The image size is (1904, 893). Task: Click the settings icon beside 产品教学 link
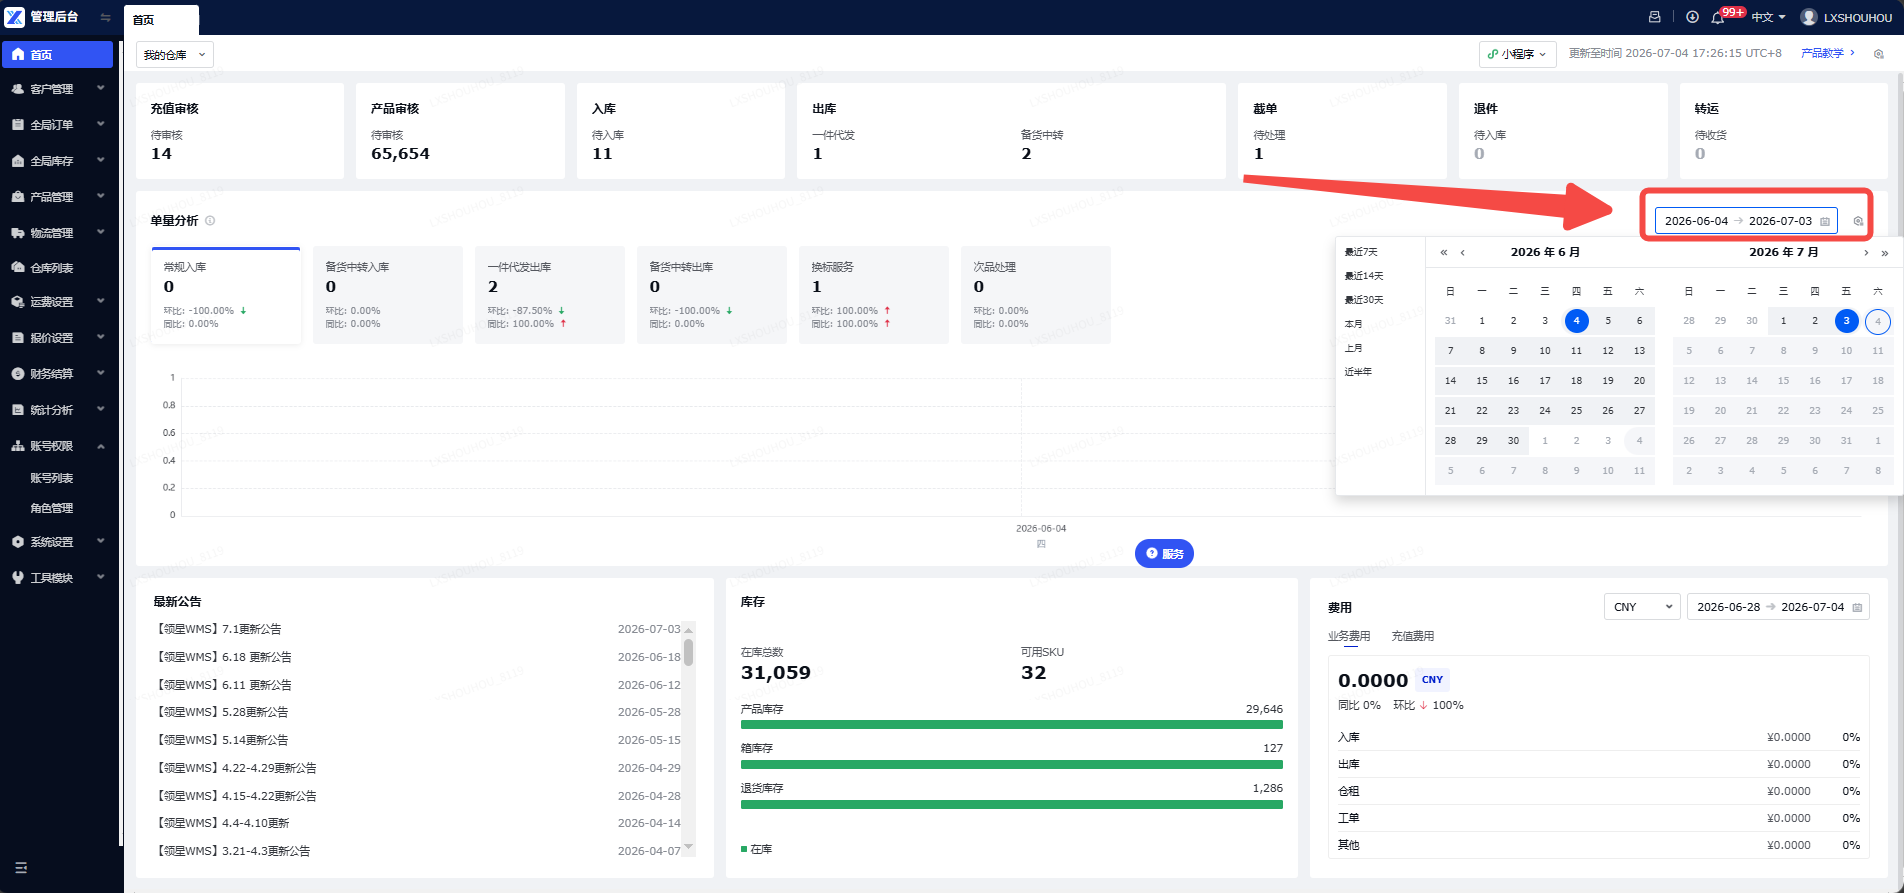tap(1879, 54)
